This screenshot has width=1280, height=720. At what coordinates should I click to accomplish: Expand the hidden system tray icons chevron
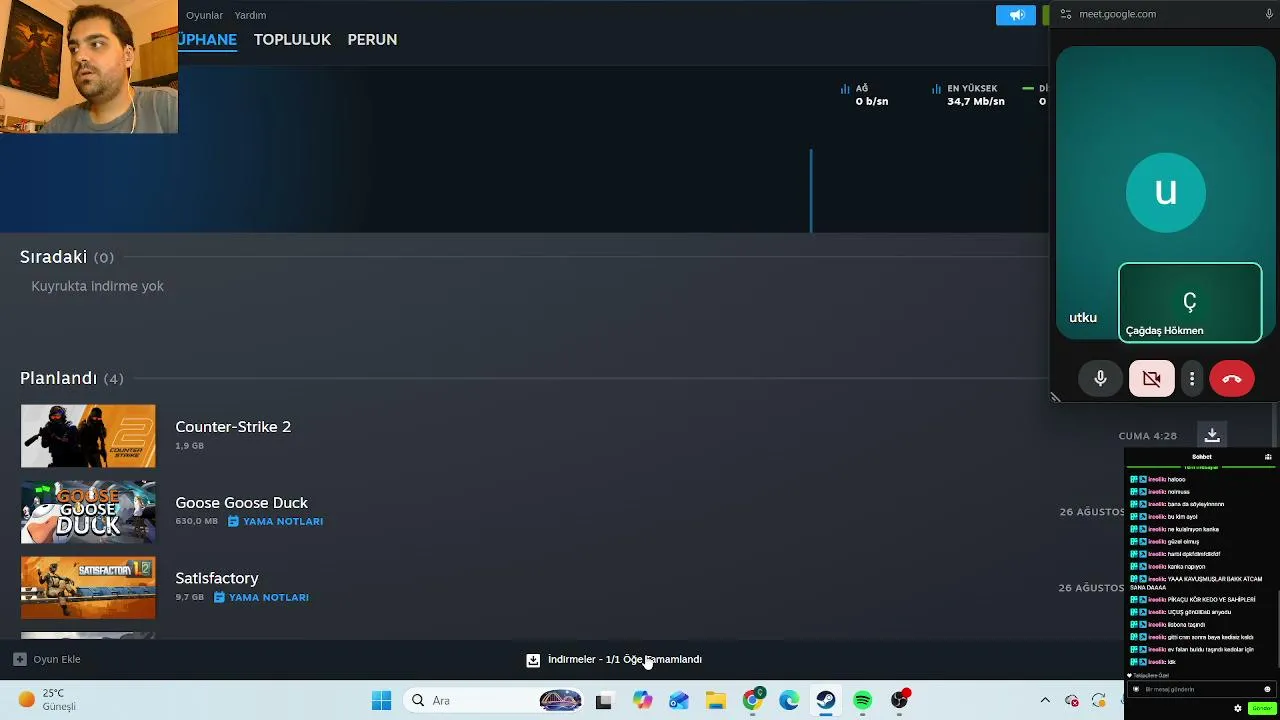(x=1045, y=701)
